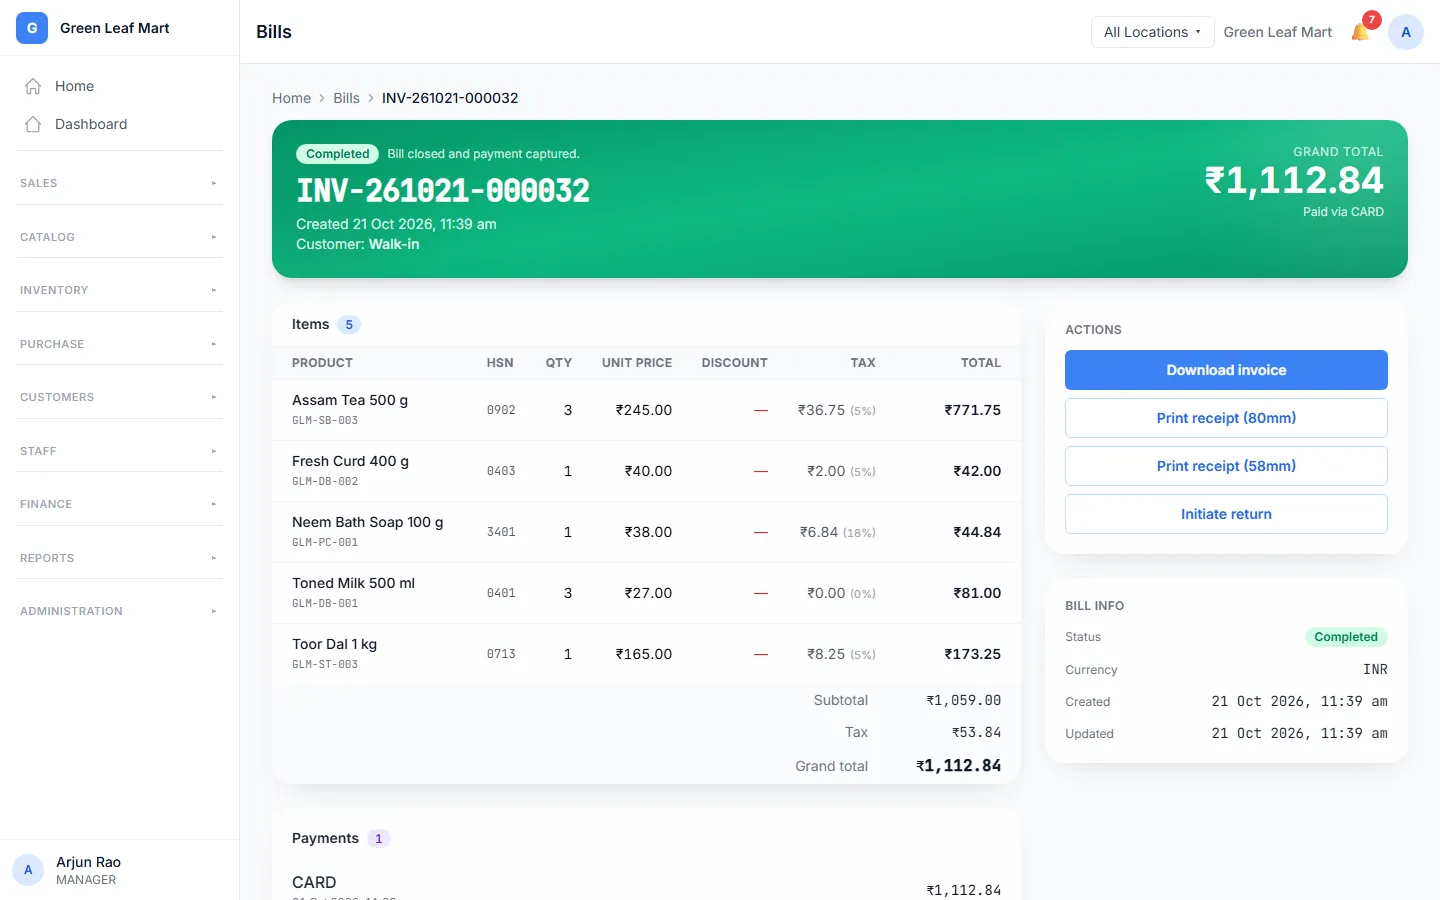Screen dimensions: 1440x900
Task: Expand the Inventory sidebar section
Action: (119, 290)
